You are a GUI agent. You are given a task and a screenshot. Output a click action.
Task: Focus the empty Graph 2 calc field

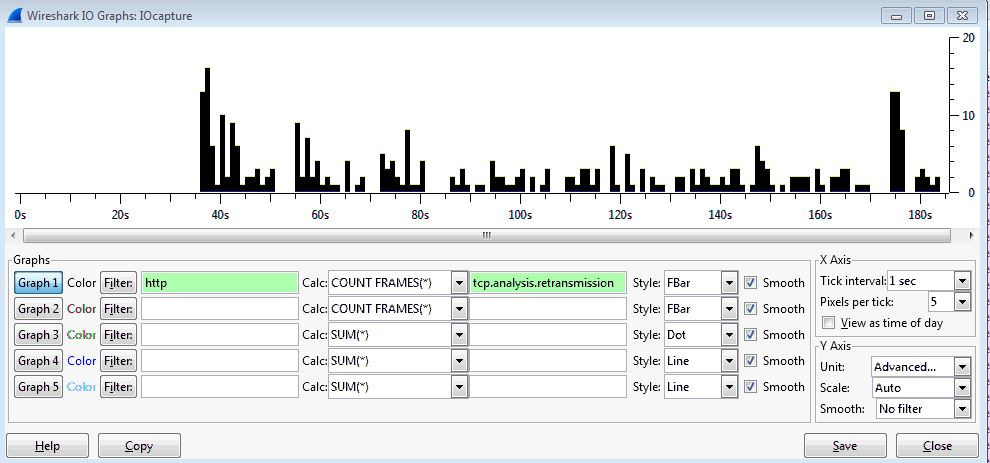[548, 309]
